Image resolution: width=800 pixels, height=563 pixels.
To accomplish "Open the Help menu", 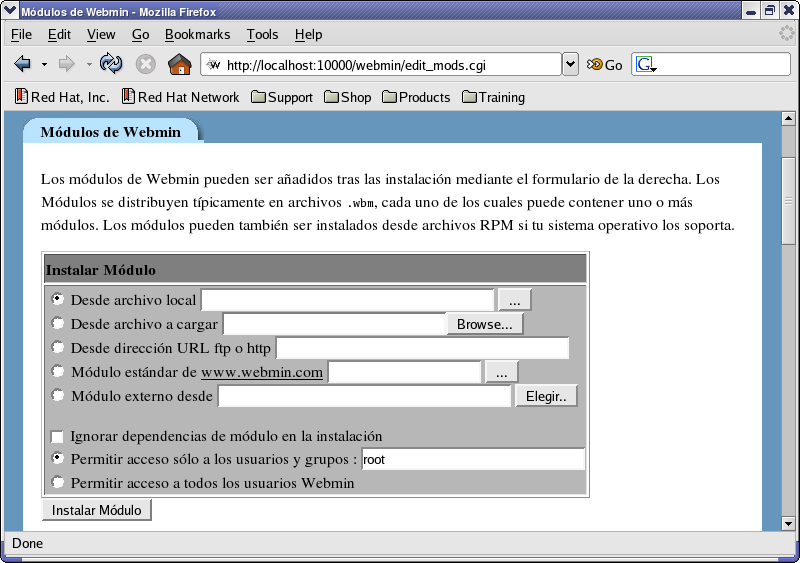I will pyautogui.click(x=308, y=34).
